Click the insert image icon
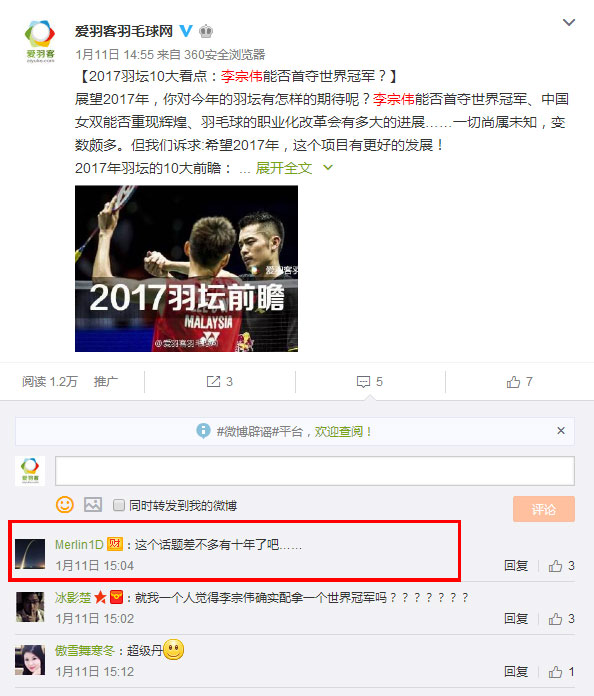594x696 pixels. coord(93,505)
